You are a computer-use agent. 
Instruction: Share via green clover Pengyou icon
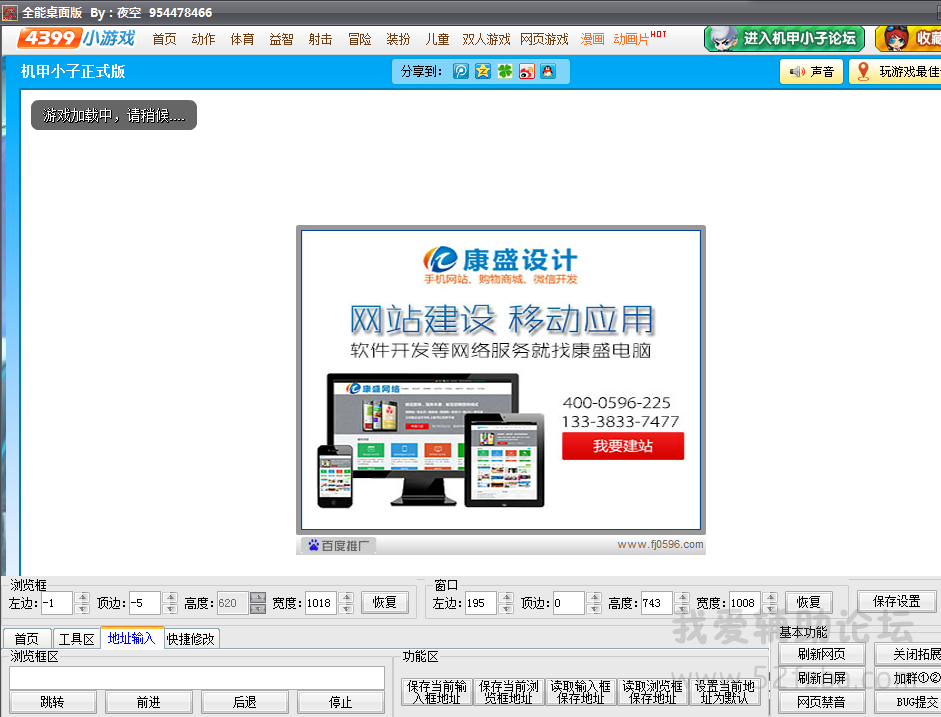point(505,71)
